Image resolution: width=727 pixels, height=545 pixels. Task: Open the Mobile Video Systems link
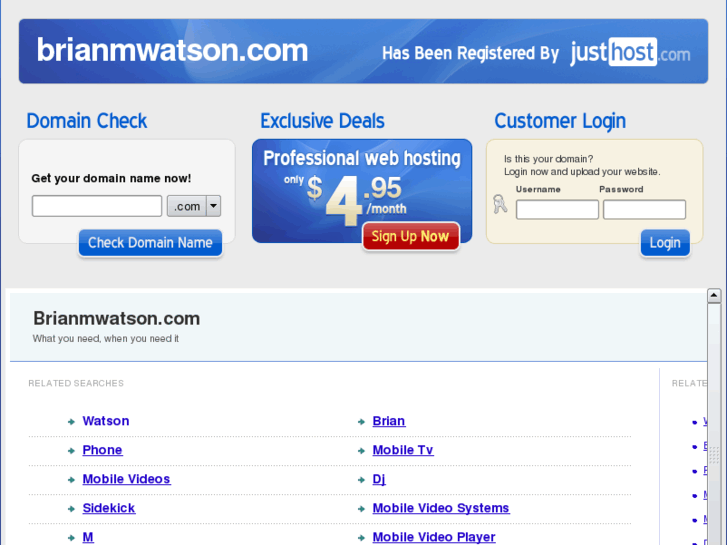[441, 508]
